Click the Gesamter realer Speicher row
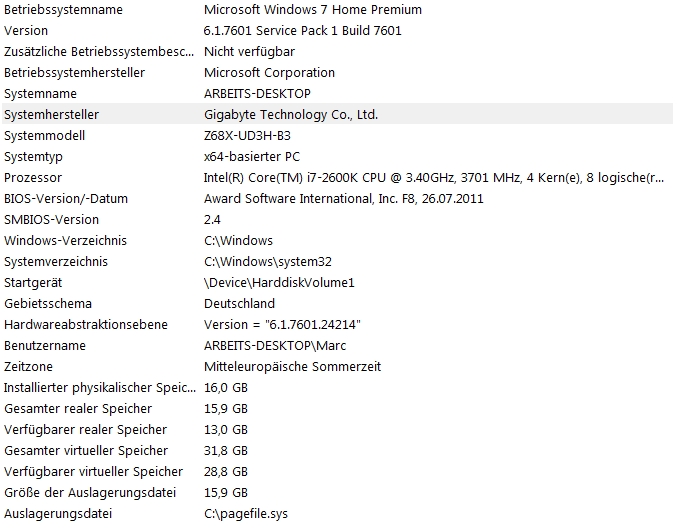This screenshot has width=685, height=528. [337, 408]
